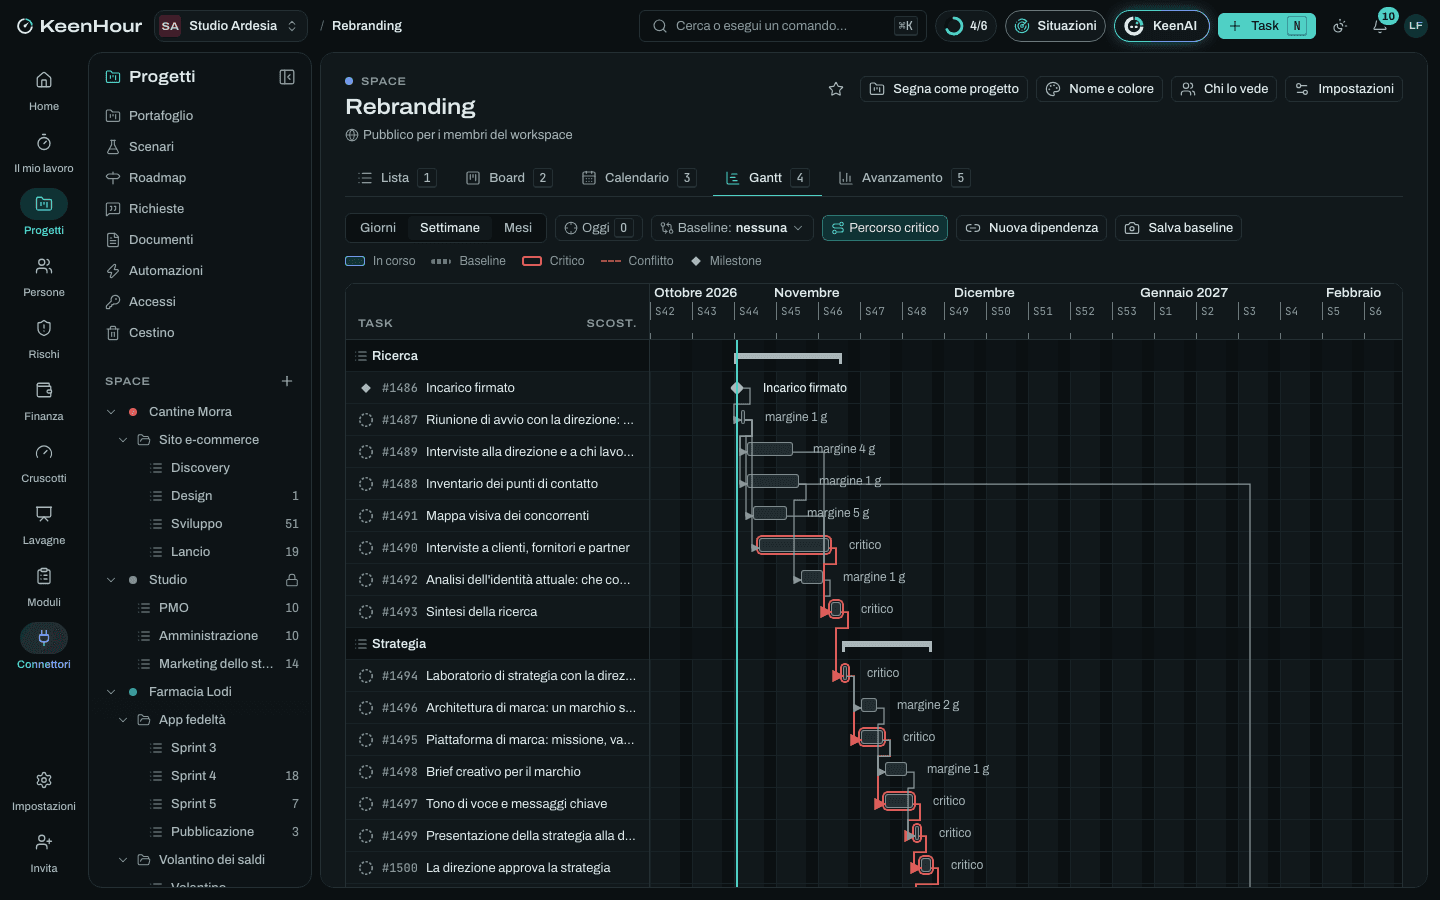The width and height of the screenshot is (1440, 900).
Task: Click Salva baseline button
Action: [1178, 228]
